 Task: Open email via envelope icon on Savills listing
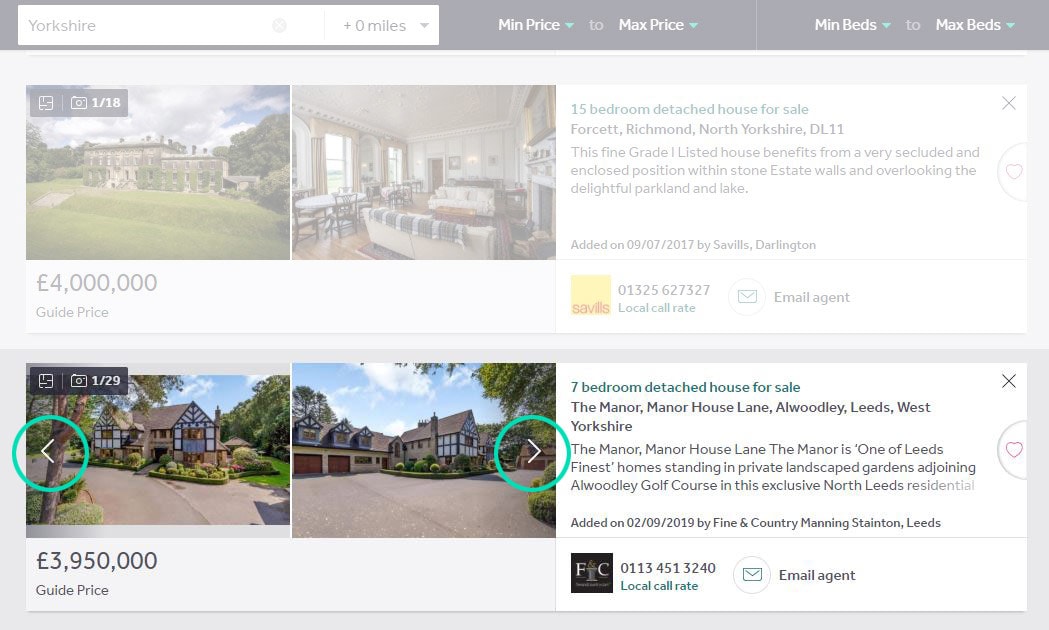747,296
